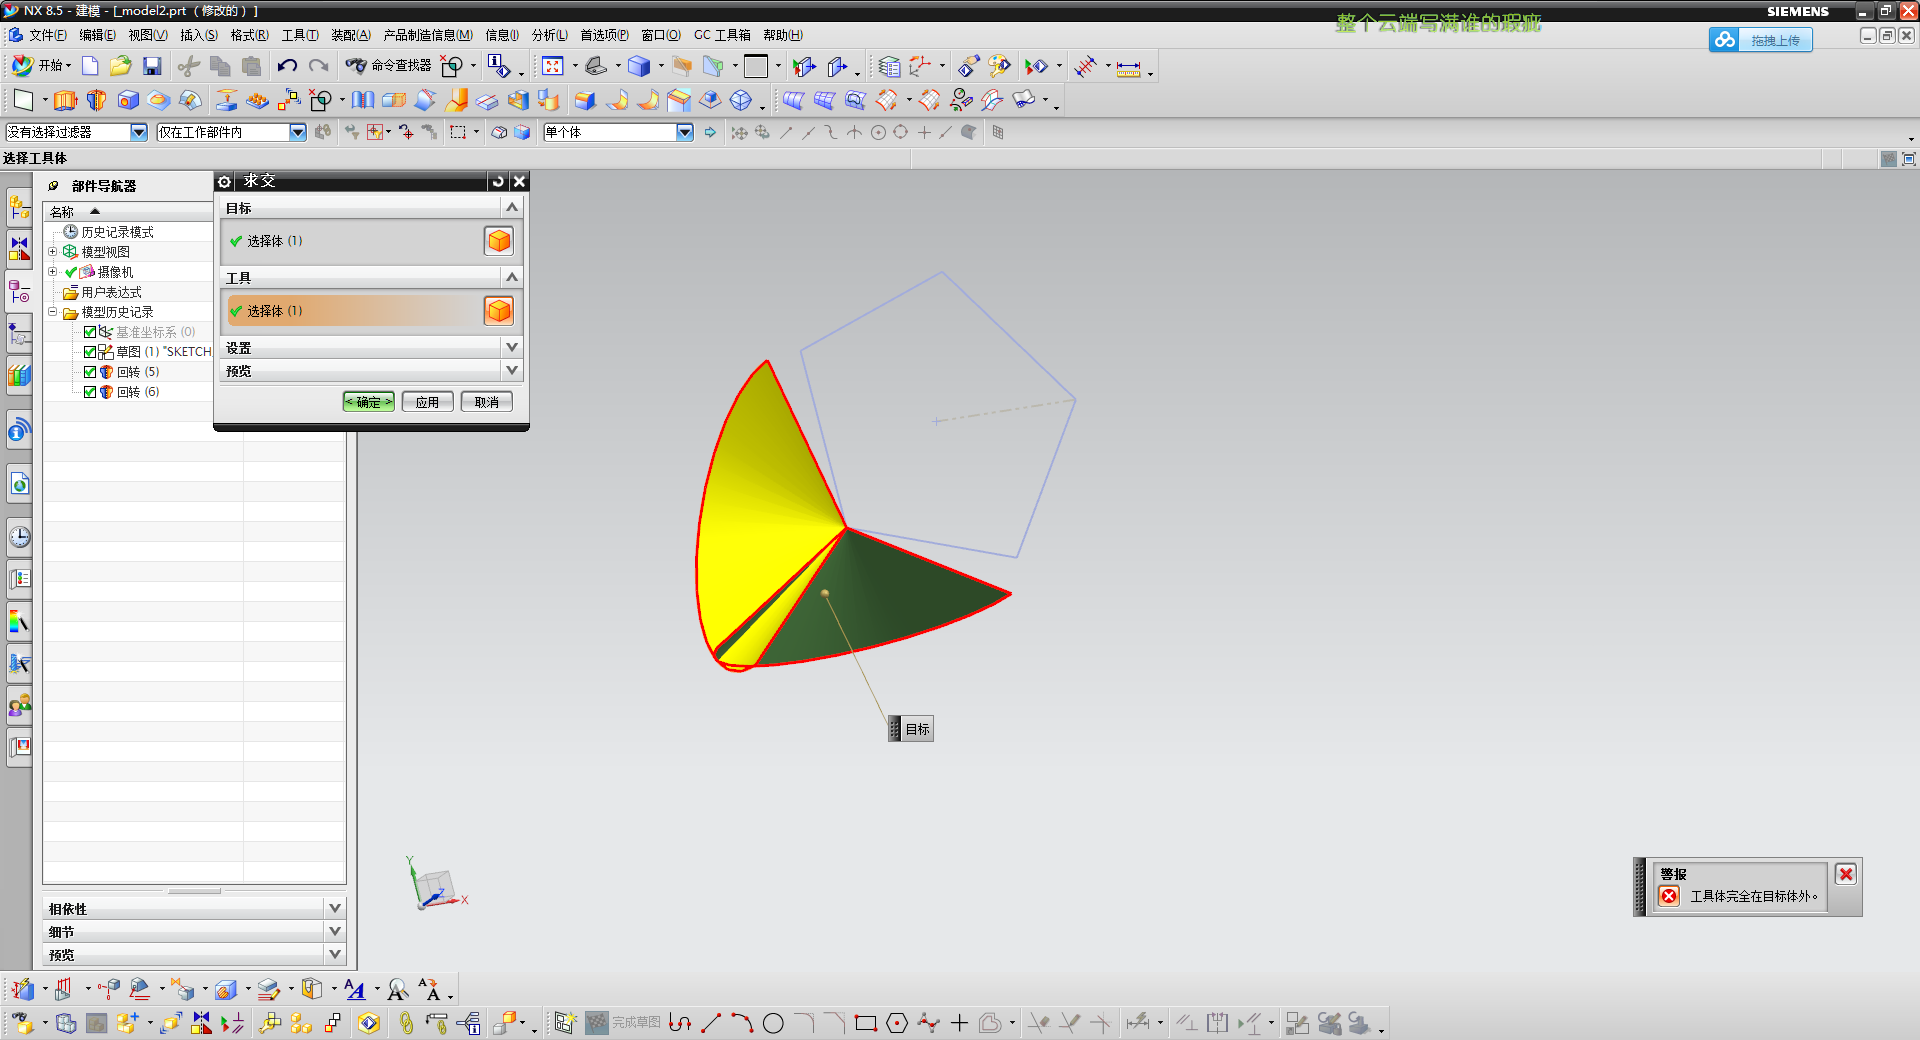Click the tool body selection cube icon

pyautogui.click(x=499, y=311)
